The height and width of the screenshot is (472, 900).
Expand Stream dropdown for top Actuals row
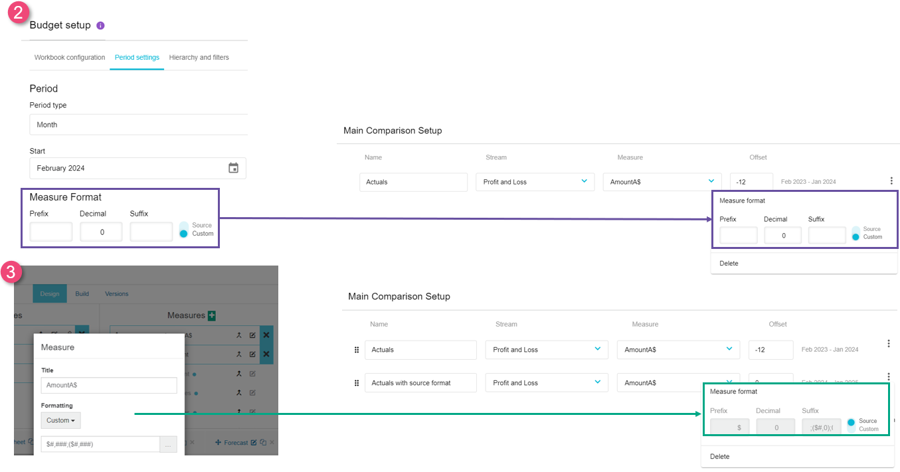(x=584, y=182)
